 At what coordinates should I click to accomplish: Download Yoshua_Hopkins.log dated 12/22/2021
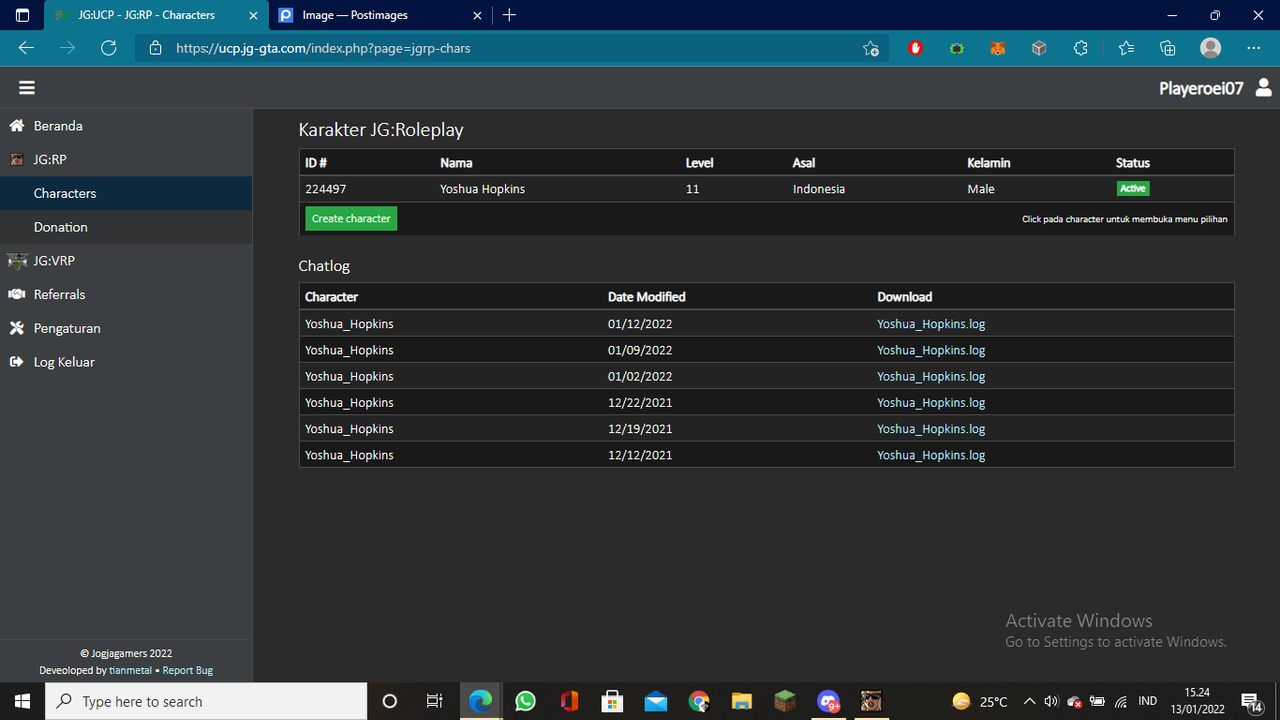pos(931,402)
